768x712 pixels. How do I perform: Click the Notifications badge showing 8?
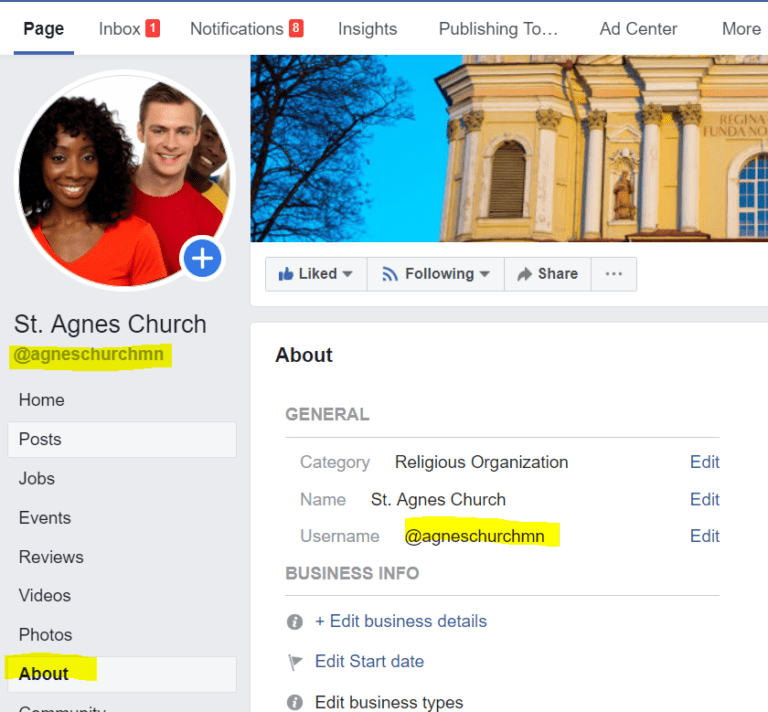coord(296,28)
